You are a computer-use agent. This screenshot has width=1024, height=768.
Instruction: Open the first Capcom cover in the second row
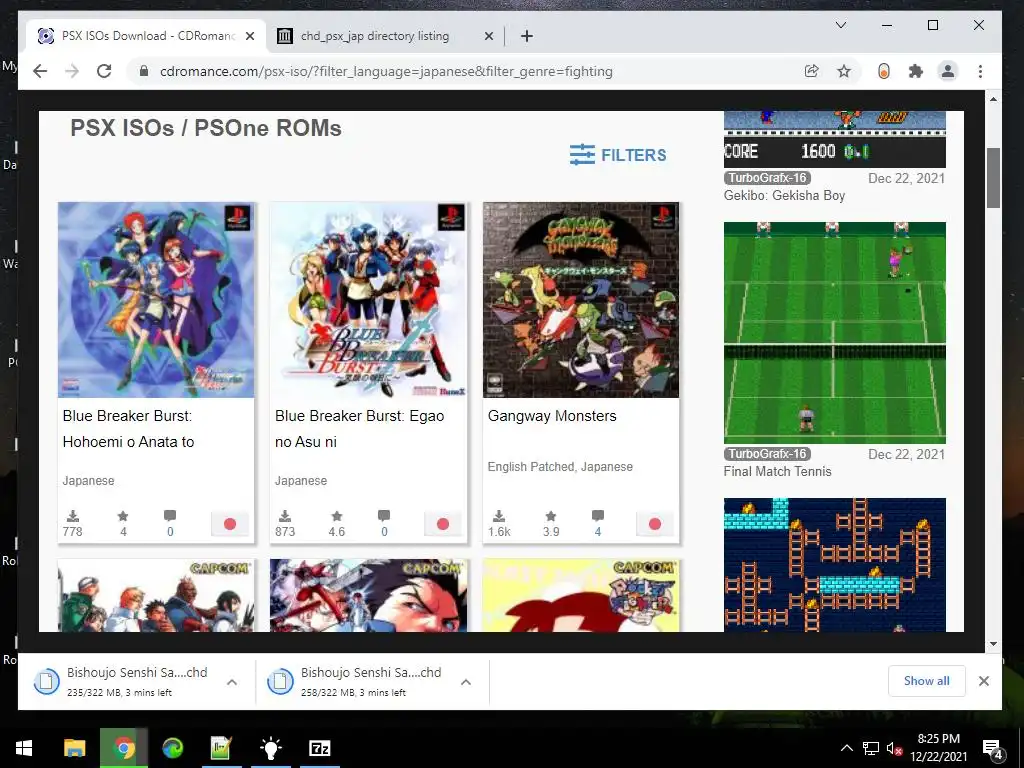pos(156,596)
